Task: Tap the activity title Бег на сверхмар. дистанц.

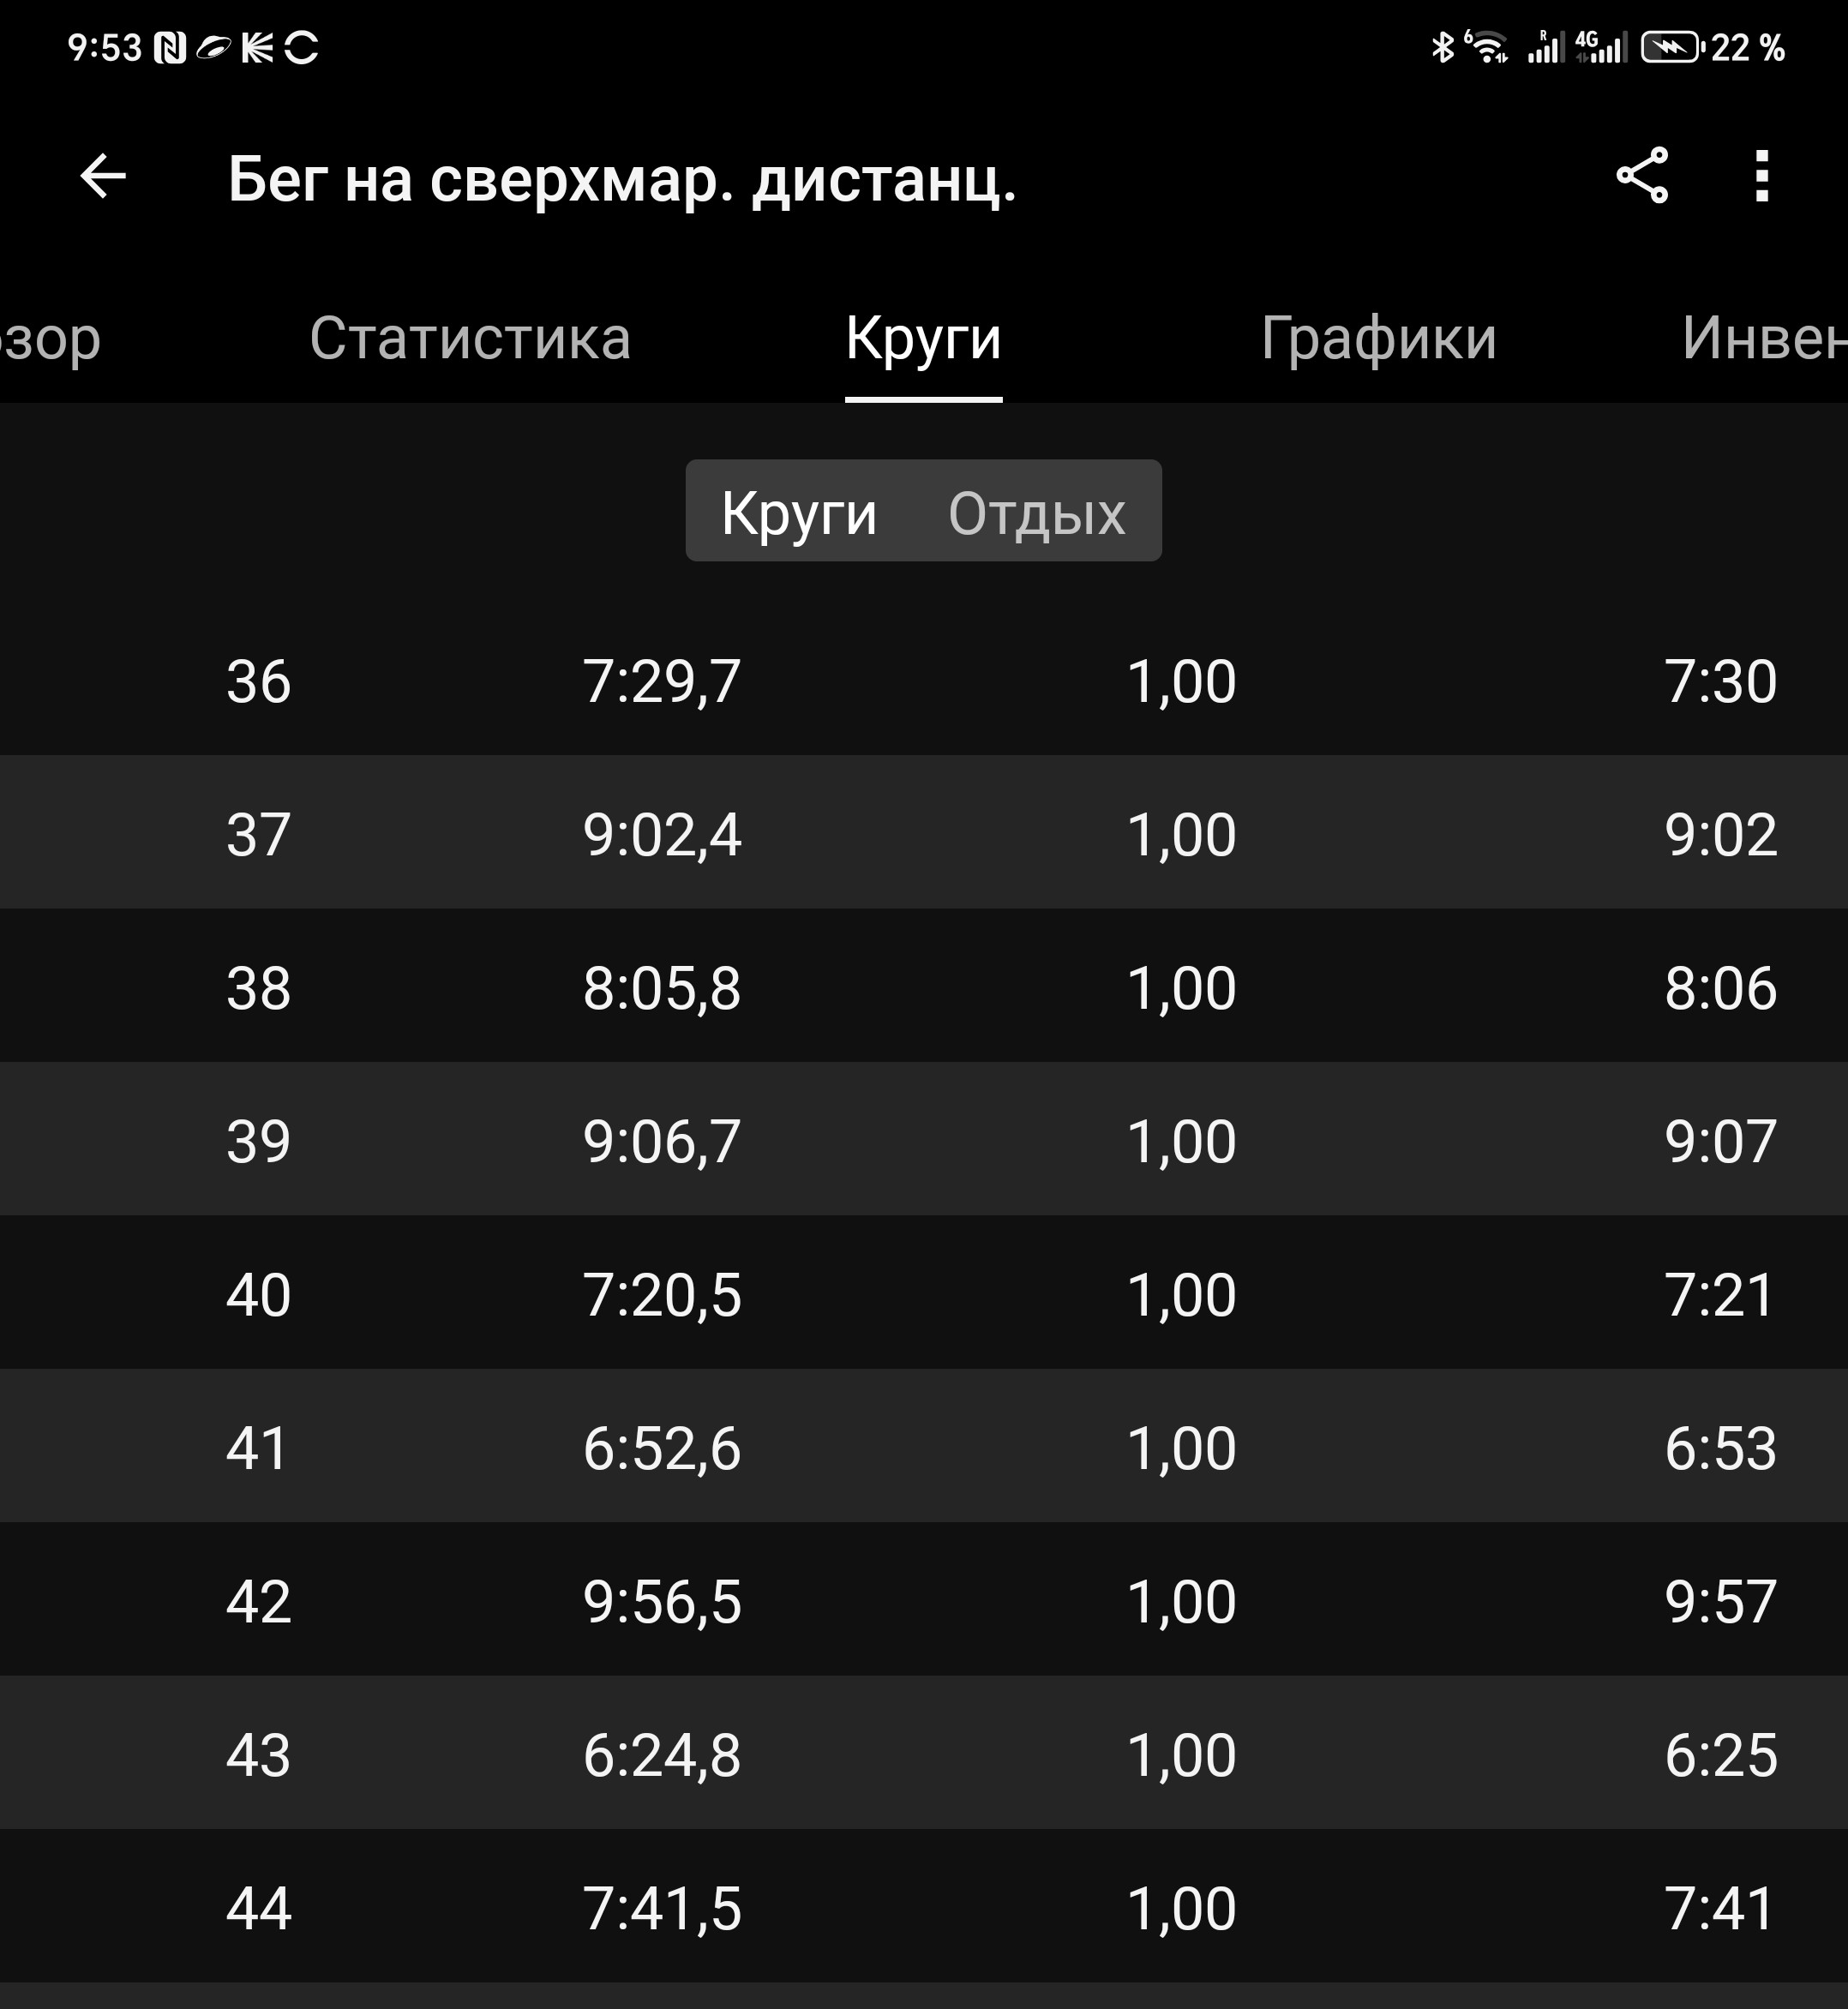Action: pos(622,180)
